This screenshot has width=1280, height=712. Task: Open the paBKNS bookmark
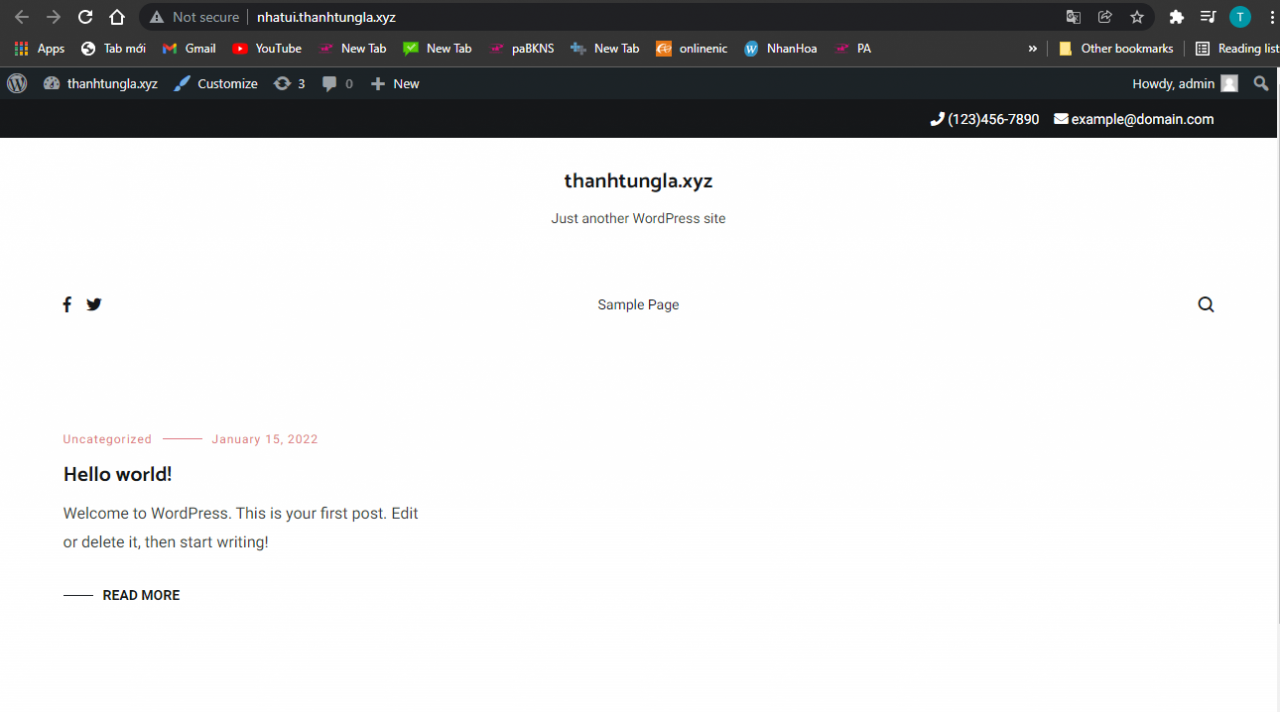point(521,48)
